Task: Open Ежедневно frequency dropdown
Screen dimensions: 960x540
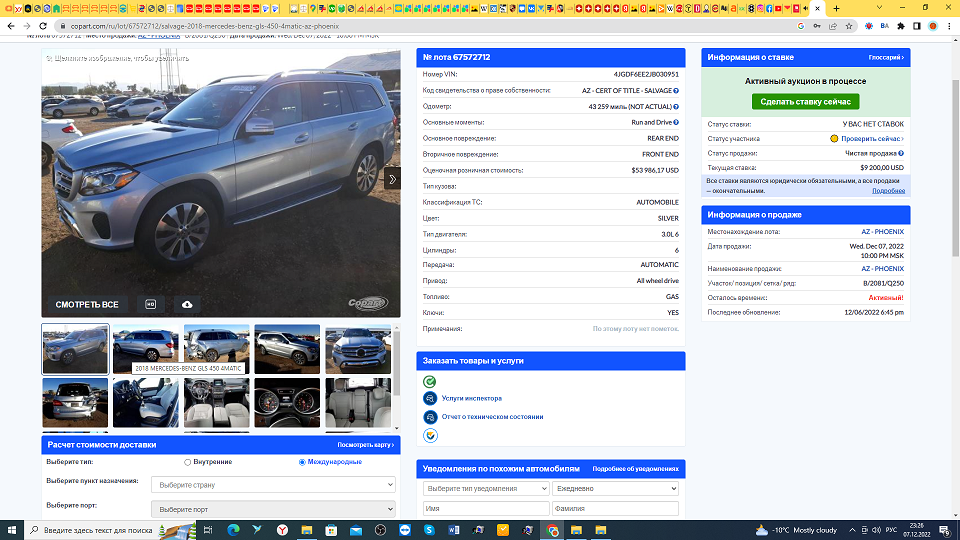Action: tap(615, 489)
